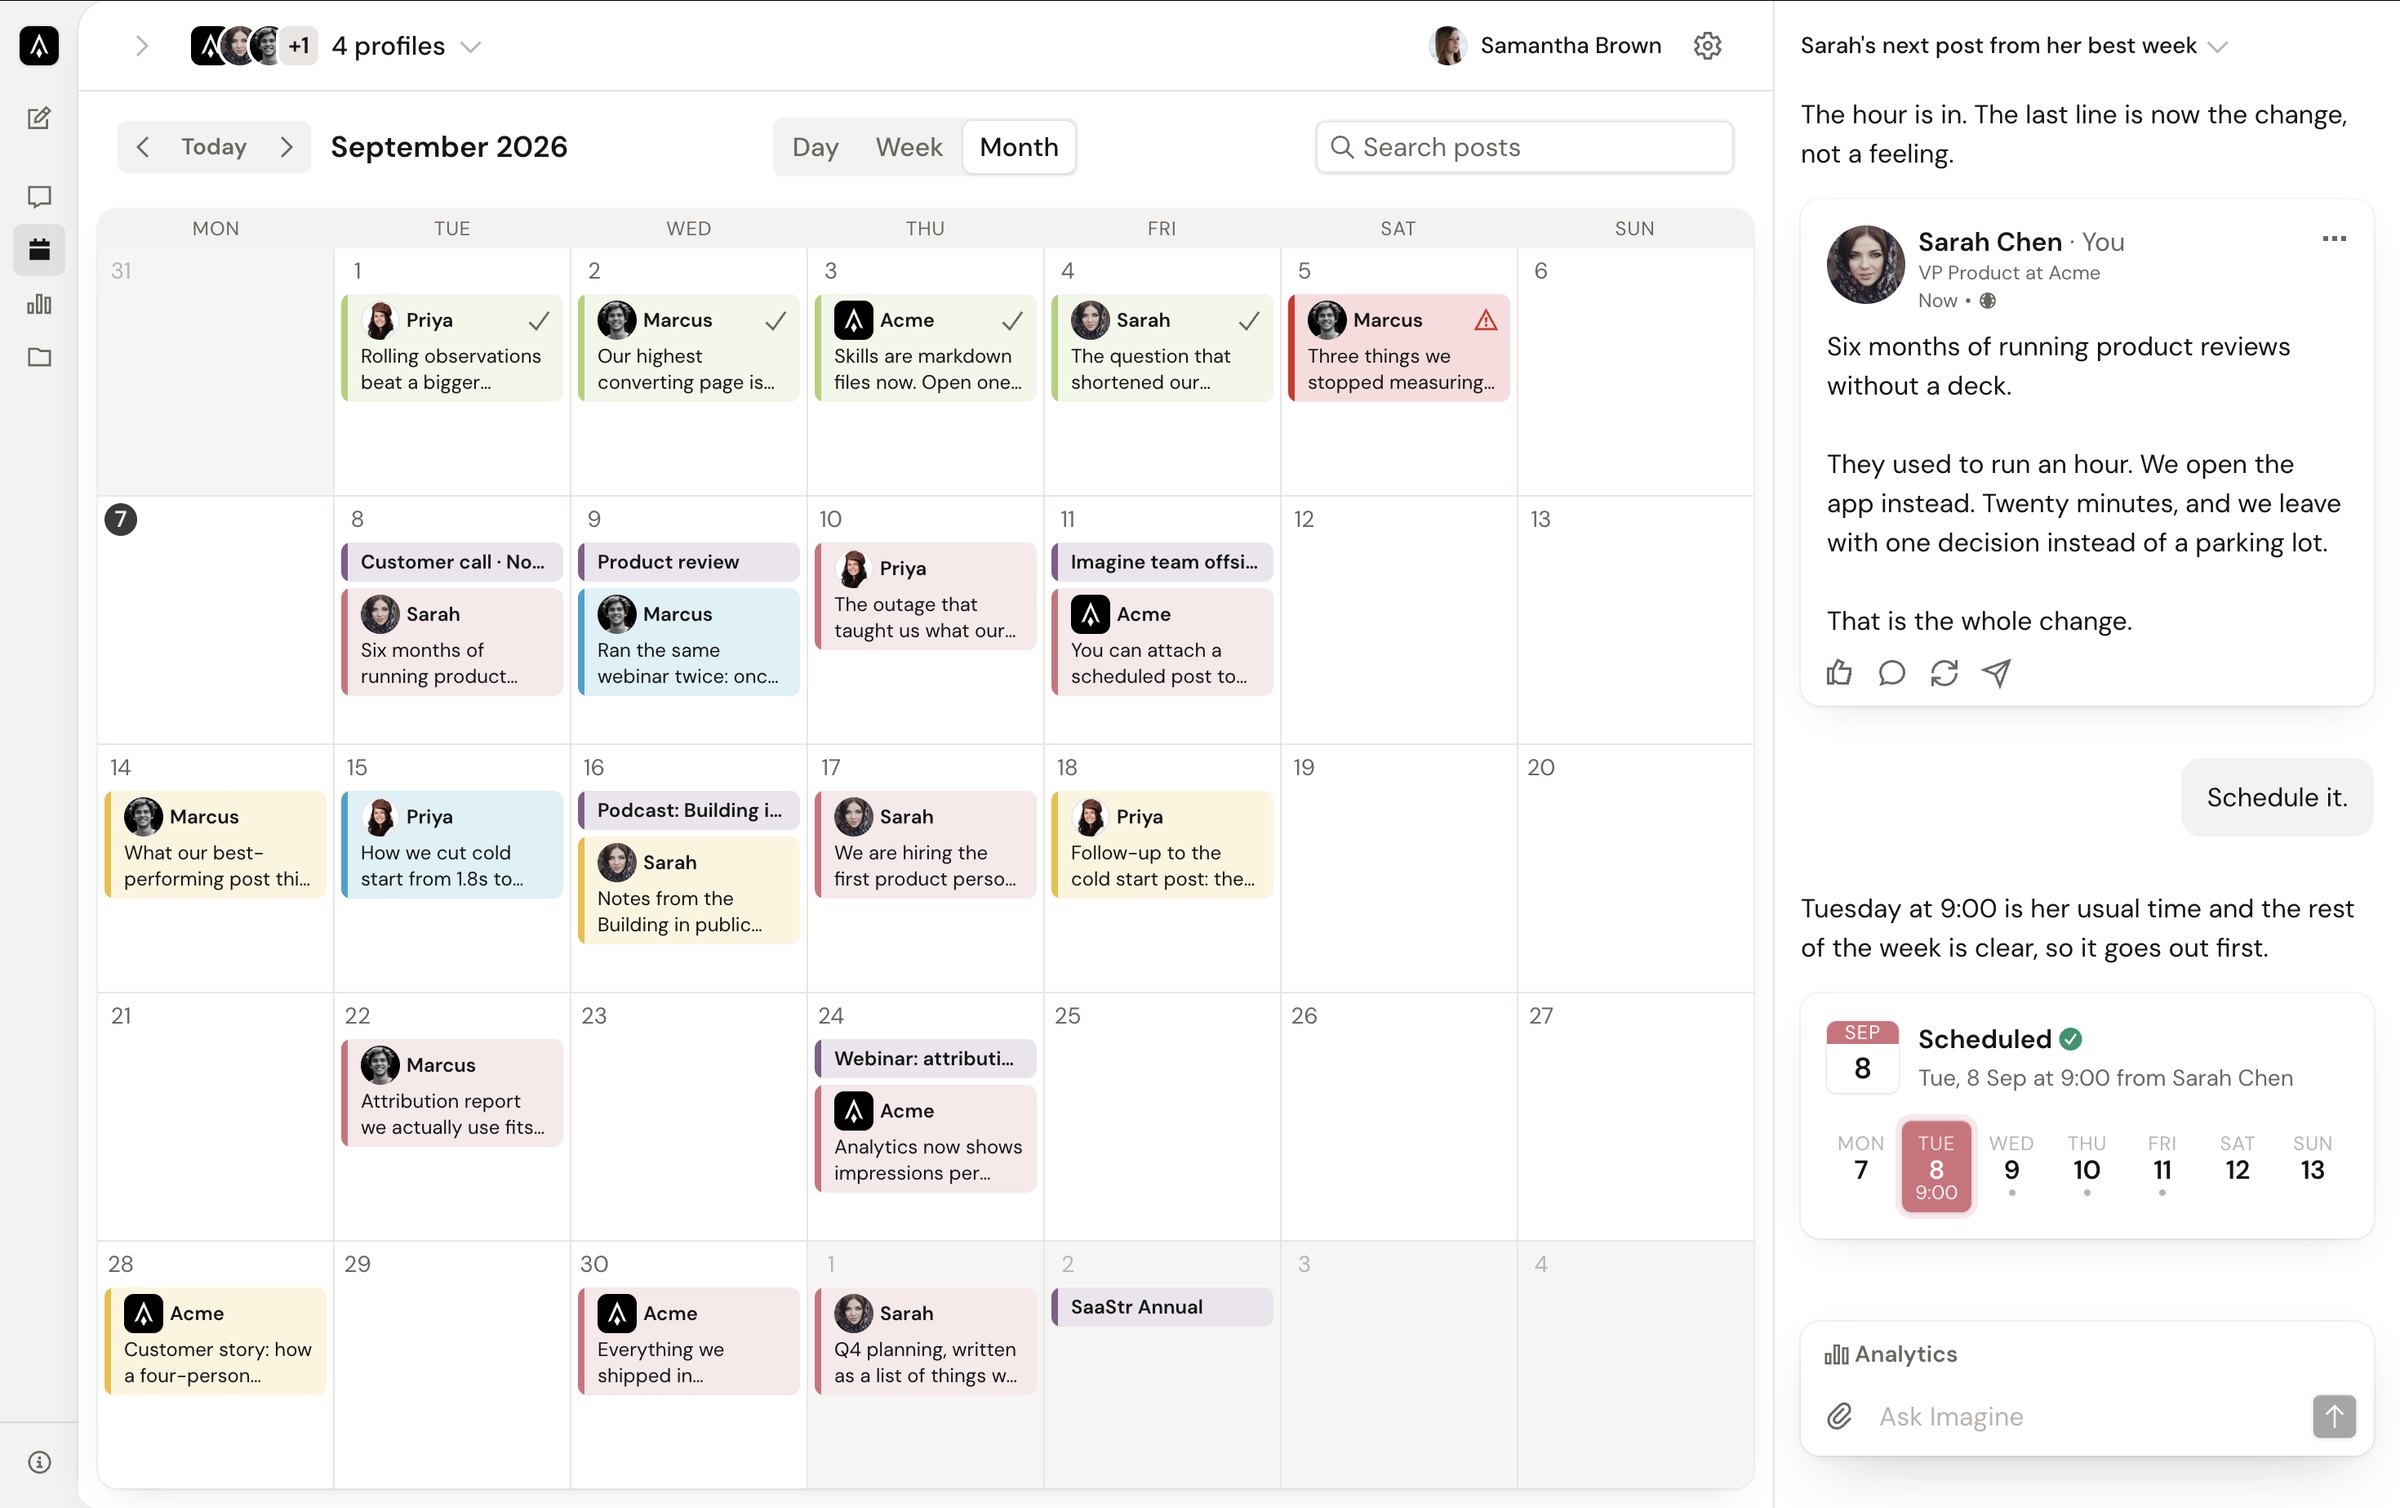Select the calendar sidebar icon
Screen dimensions: 2400x1508
[39, 249]
